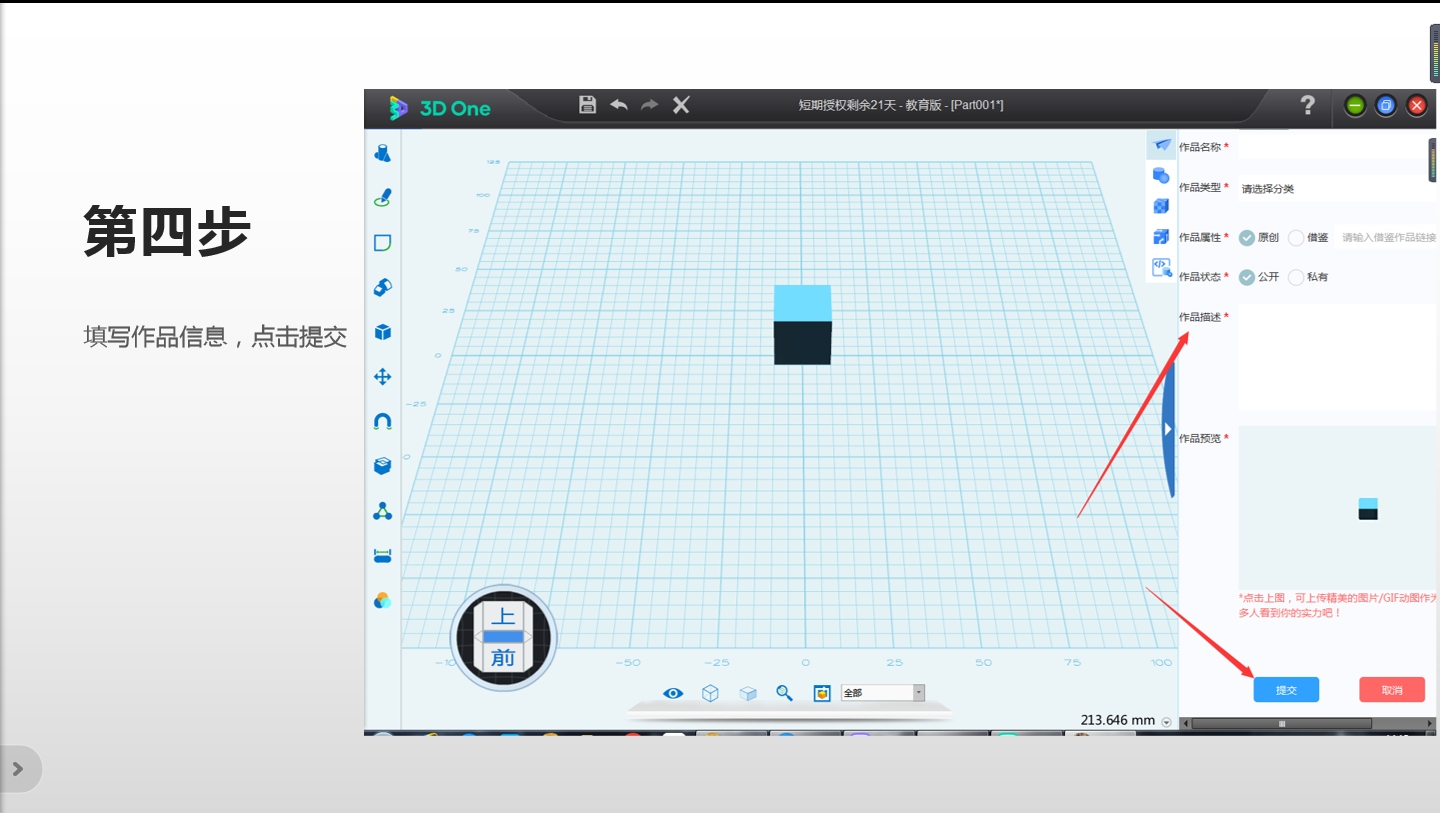Click the 上 face of the view cube

(x=503, y=616)
